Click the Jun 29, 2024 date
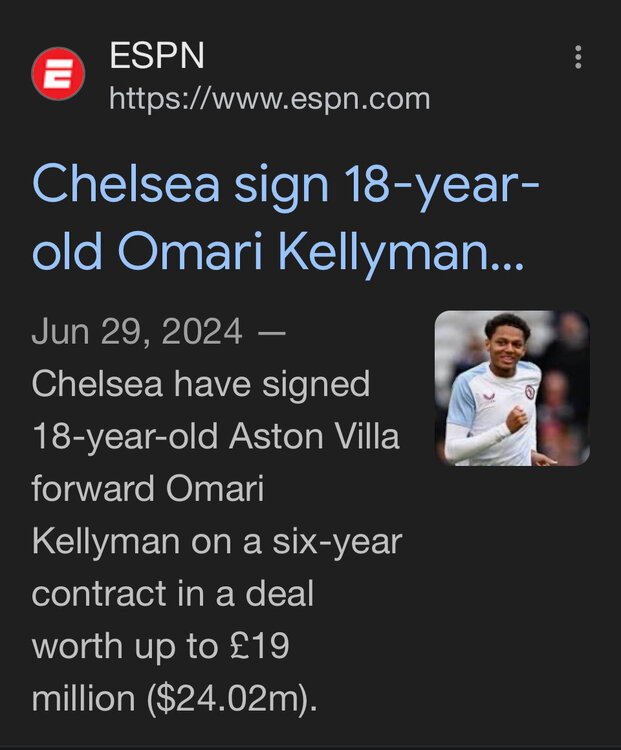This screenshot has width=621, height=750. click(x=137, y=331)
